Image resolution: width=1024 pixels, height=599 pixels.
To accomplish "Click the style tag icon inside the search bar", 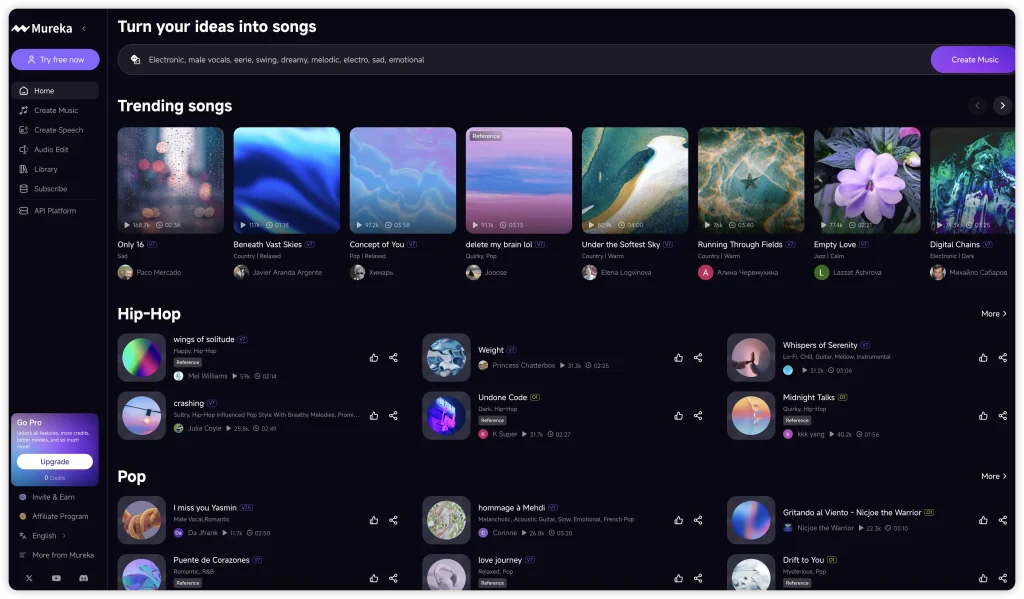I will click(x=136, y=60).
